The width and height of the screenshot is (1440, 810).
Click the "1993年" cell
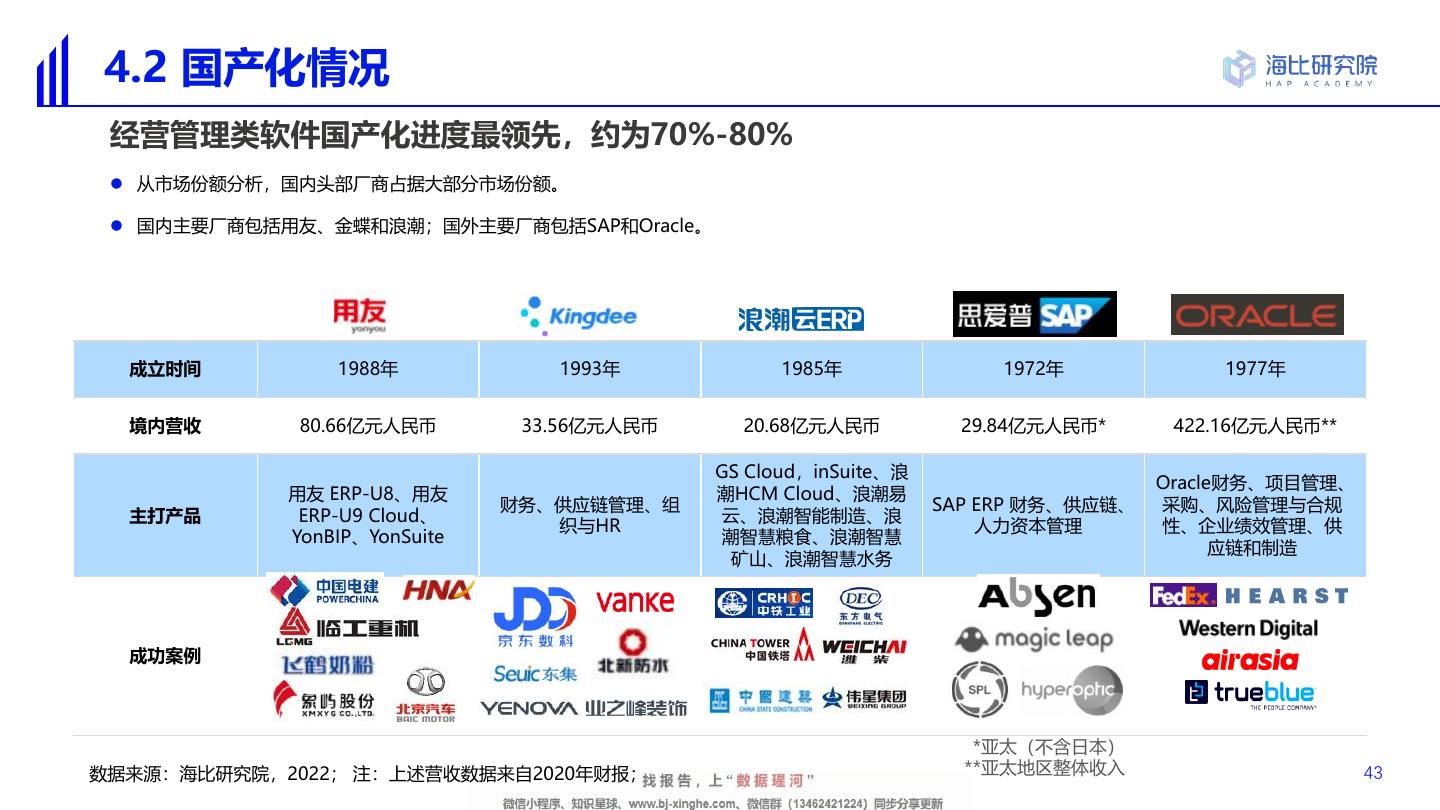click(x=590, y=369)
